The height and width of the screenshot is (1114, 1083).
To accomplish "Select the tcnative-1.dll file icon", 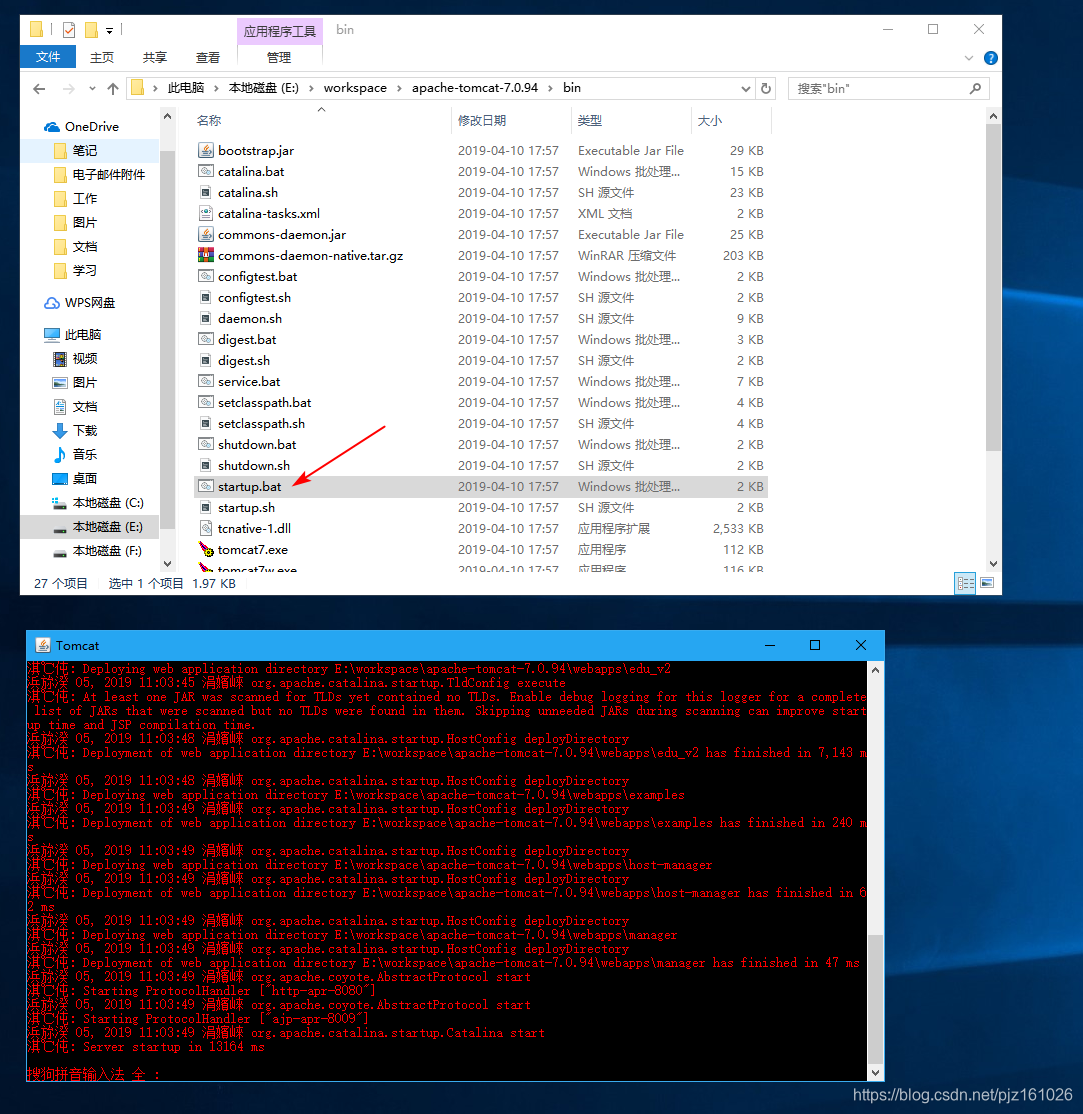I will pyautogui.click(x=205, y=529).
